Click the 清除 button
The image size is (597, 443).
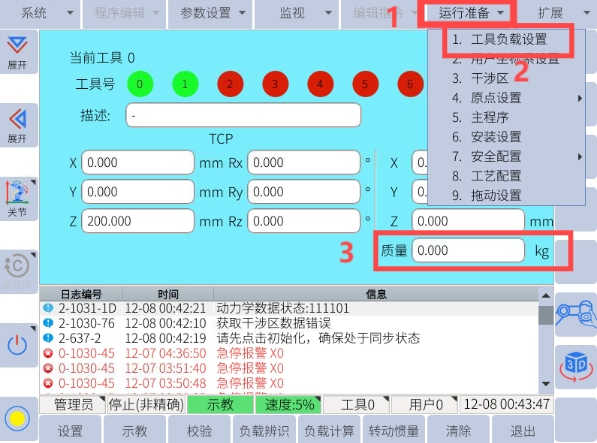pyautogui.click(x=458, y=430)
